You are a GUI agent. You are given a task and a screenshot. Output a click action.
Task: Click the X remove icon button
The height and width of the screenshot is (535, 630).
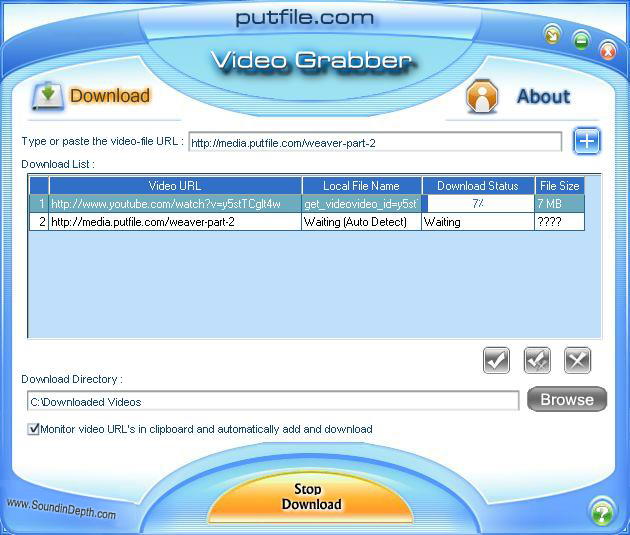click(x=577, y=360)
